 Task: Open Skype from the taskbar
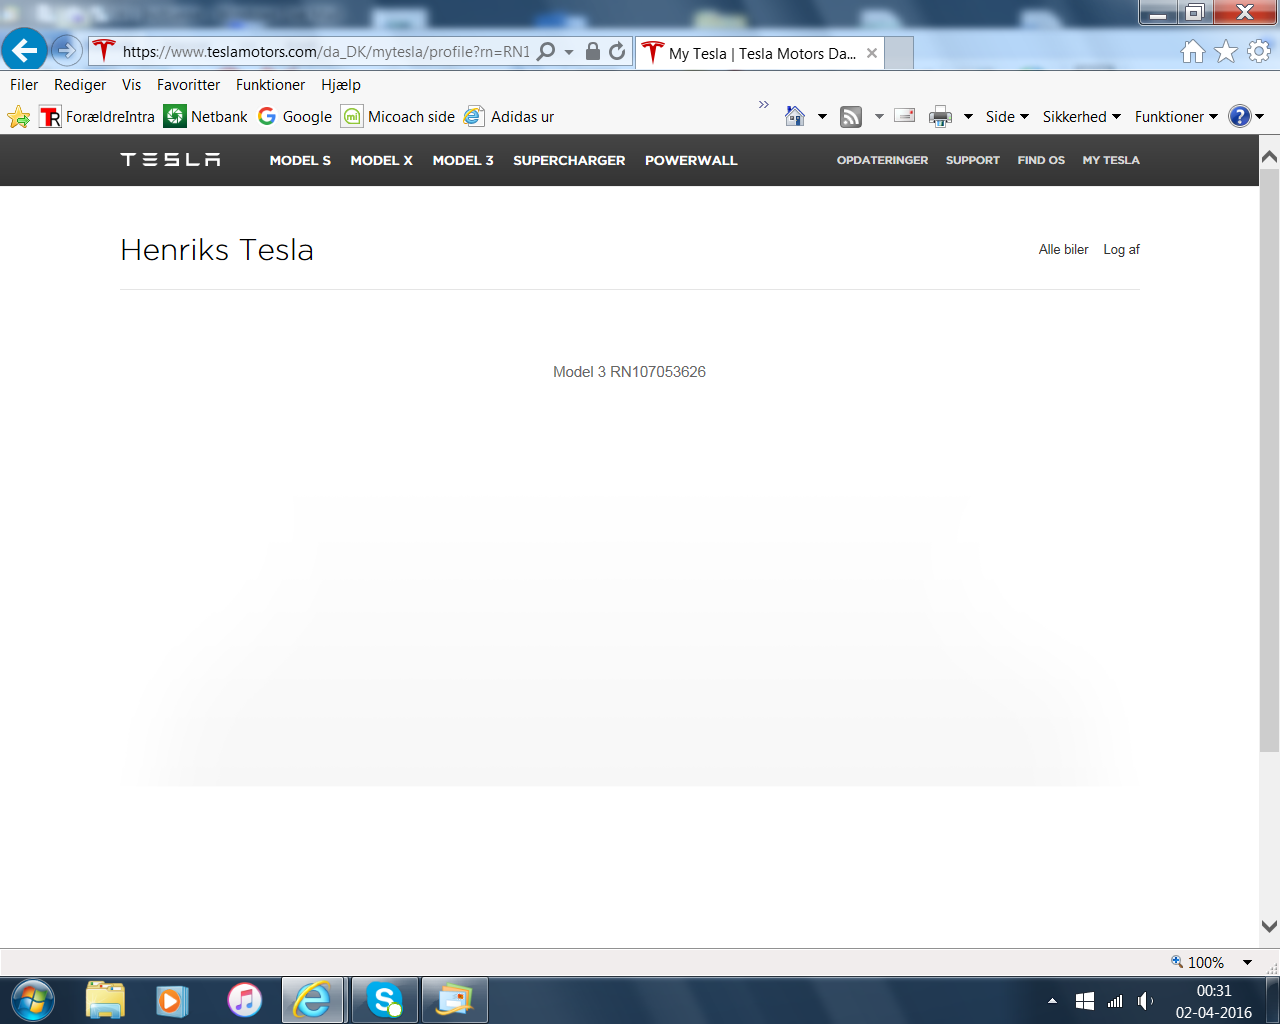[384, 1000]
